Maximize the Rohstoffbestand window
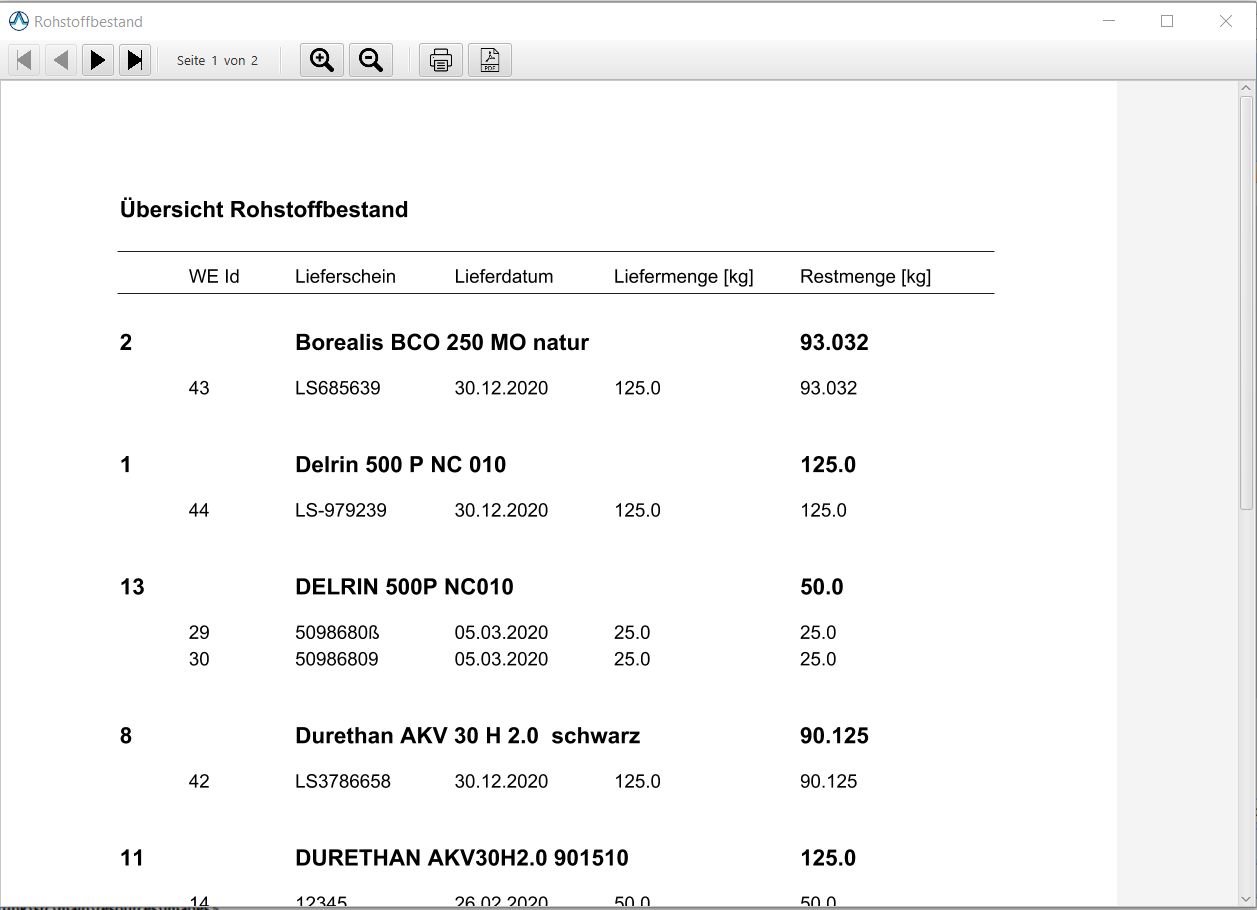 [1167, 21]
